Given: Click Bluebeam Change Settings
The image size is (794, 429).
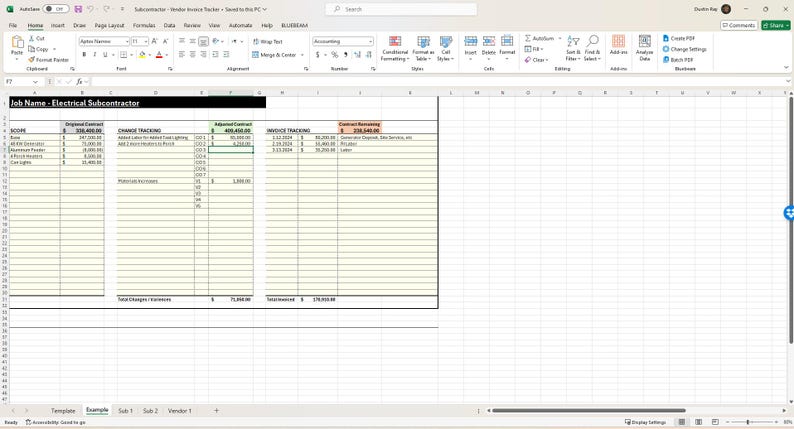Looking at the screenshot, I should (685, 49).
